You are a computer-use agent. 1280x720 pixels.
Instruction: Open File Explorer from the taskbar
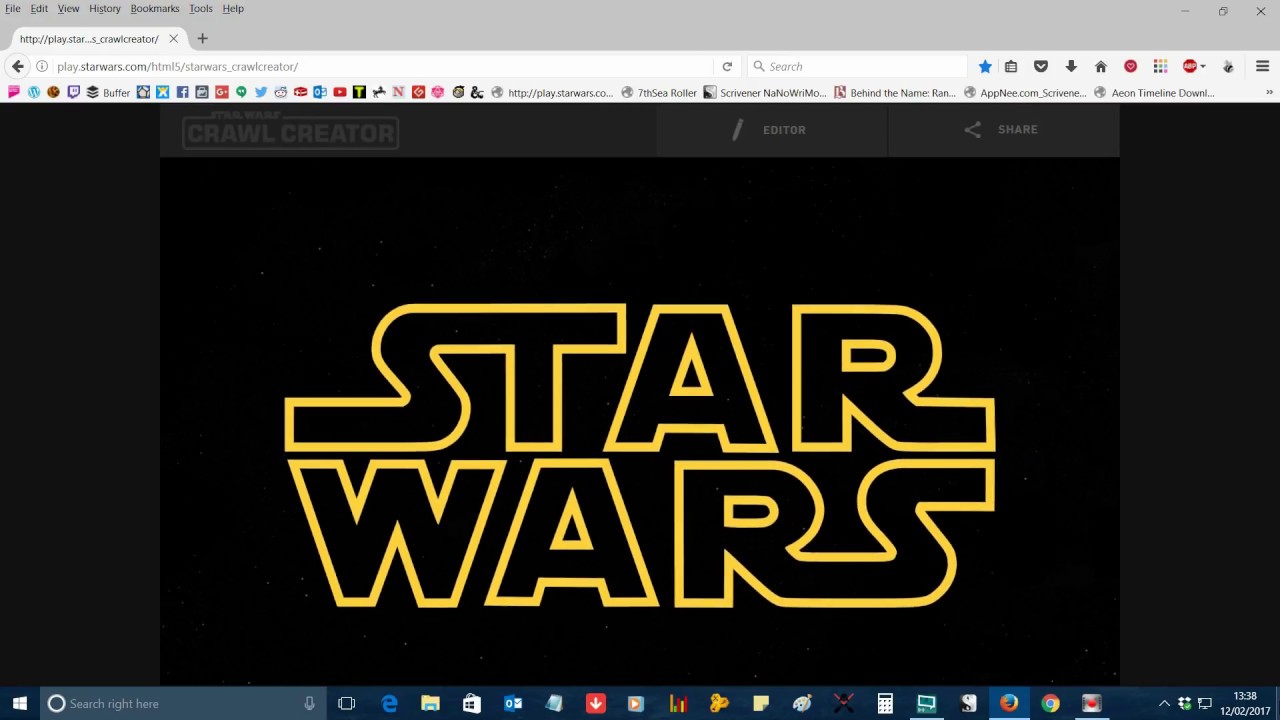(430, 703)
